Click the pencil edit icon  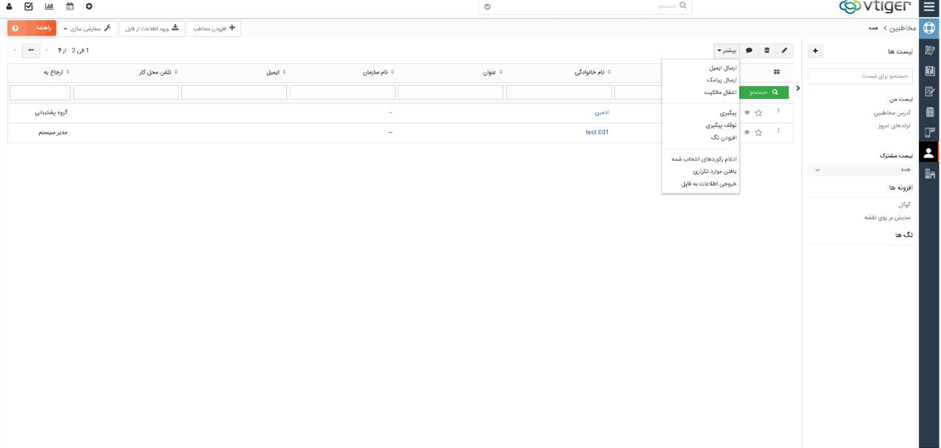(x=784, y=51)
